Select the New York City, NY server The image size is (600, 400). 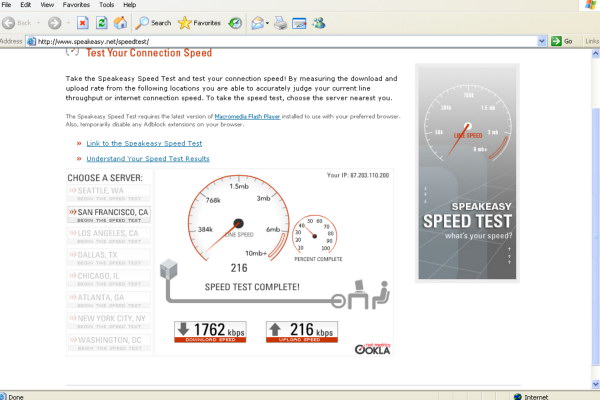click(x=109, y=321)
